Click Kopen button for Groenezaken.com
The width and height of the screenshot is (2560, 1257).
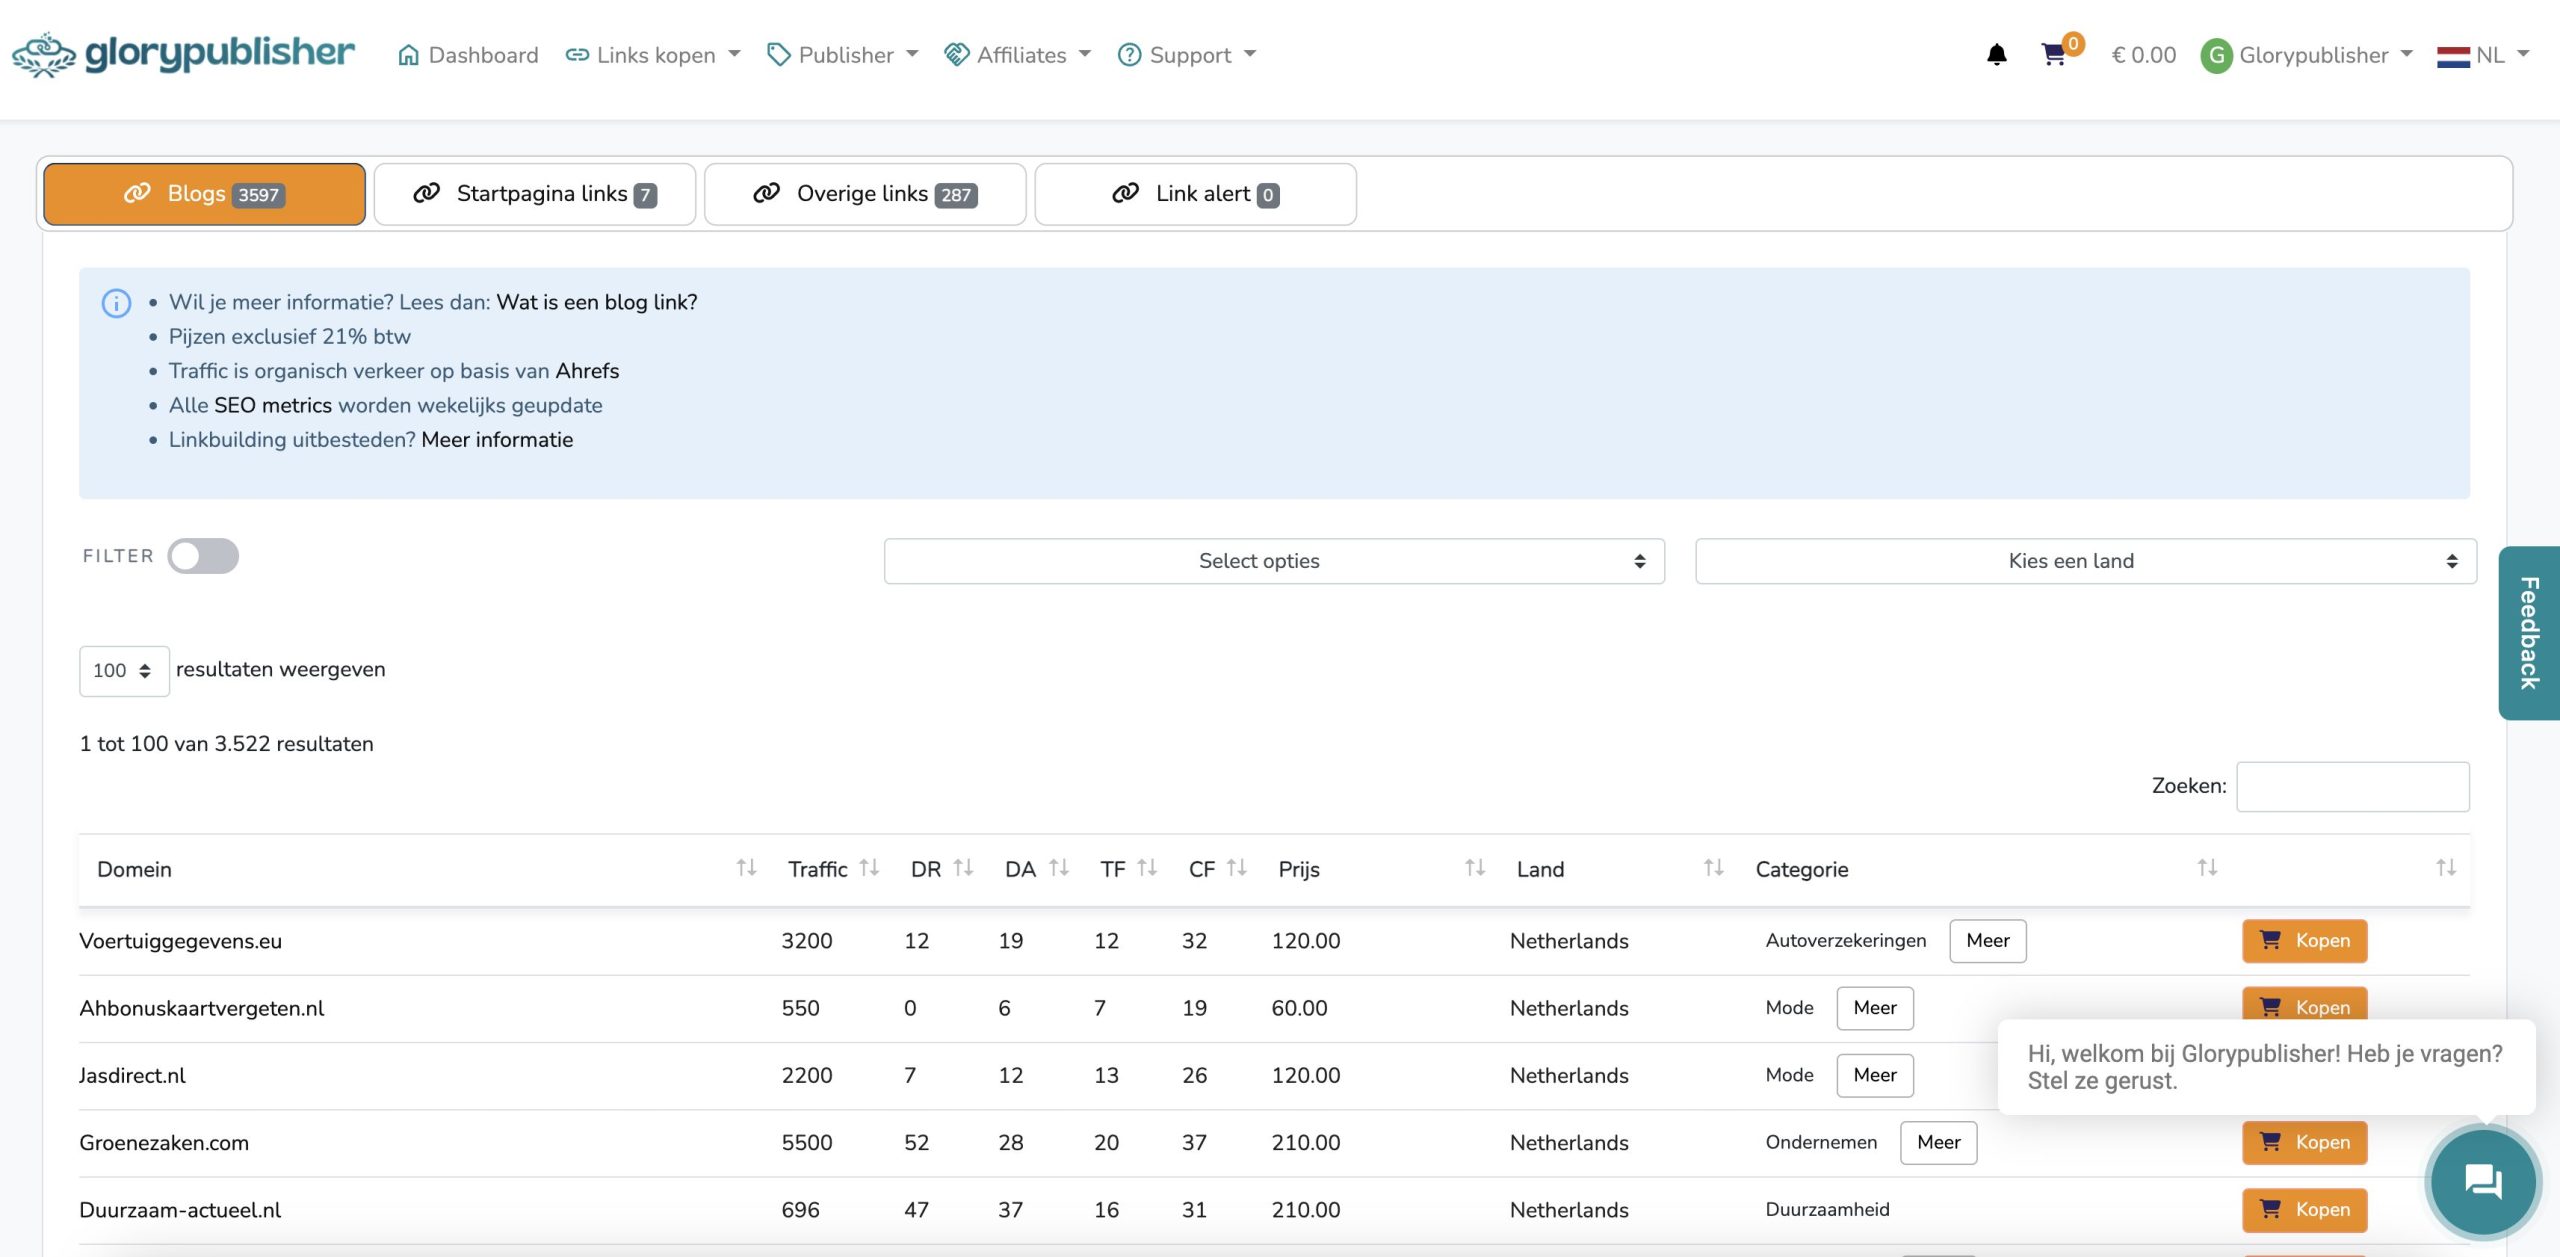click(x=2304, y=1143)
